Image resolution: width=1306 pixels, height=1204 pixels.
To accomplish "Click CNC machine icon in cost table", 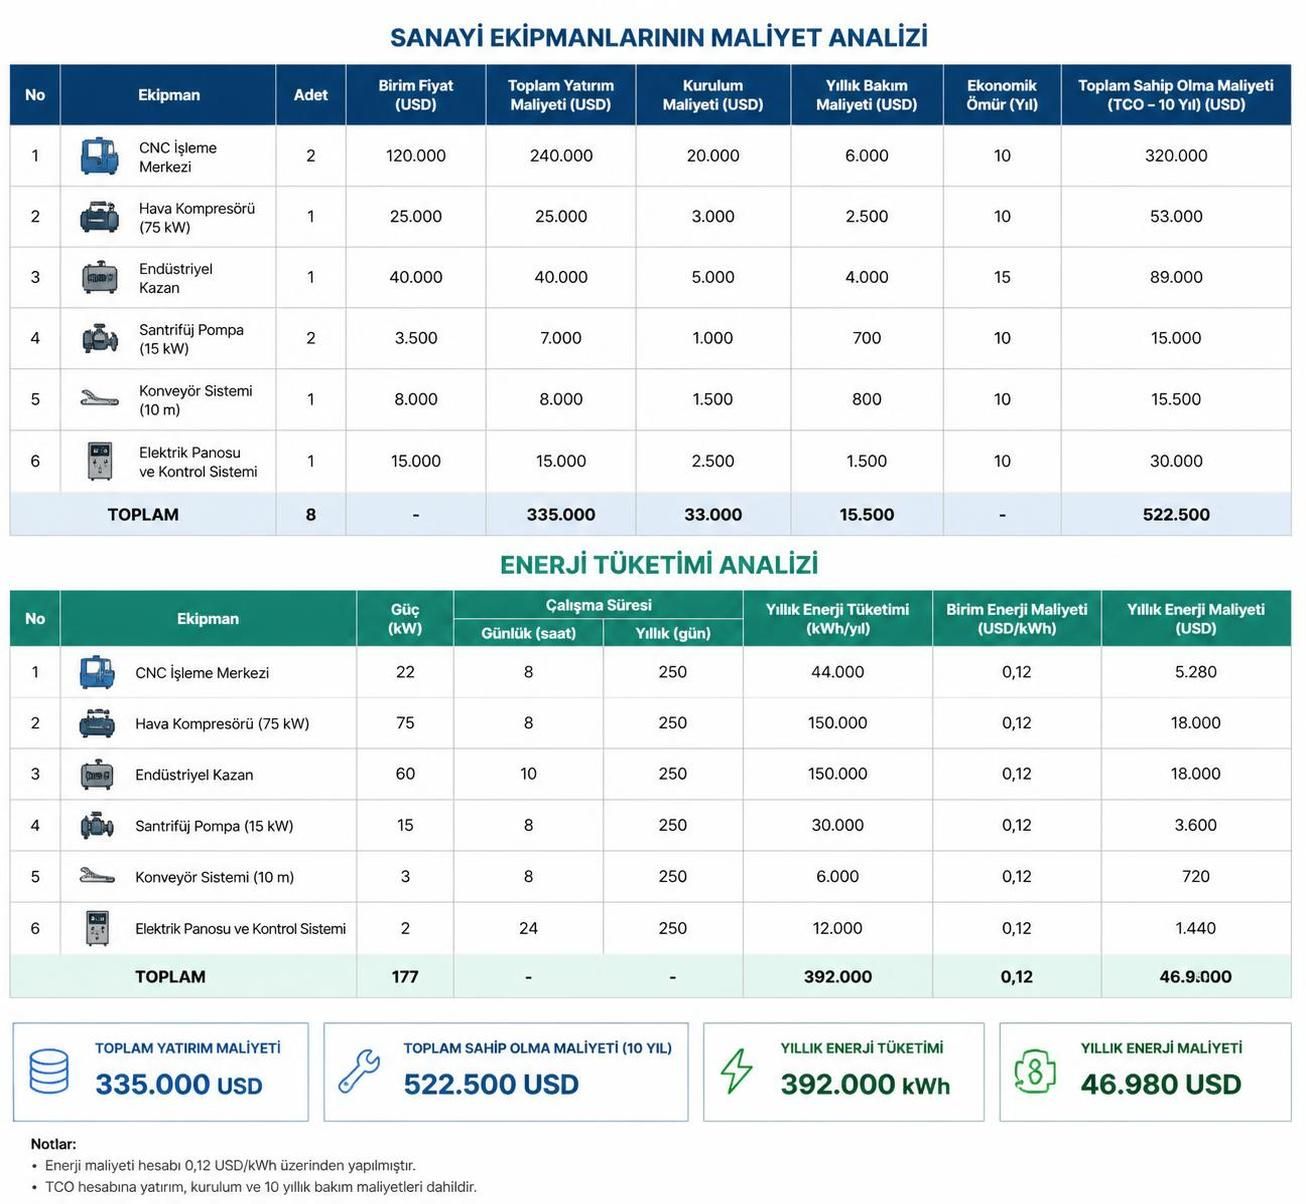I will click(x=99, y=156).
